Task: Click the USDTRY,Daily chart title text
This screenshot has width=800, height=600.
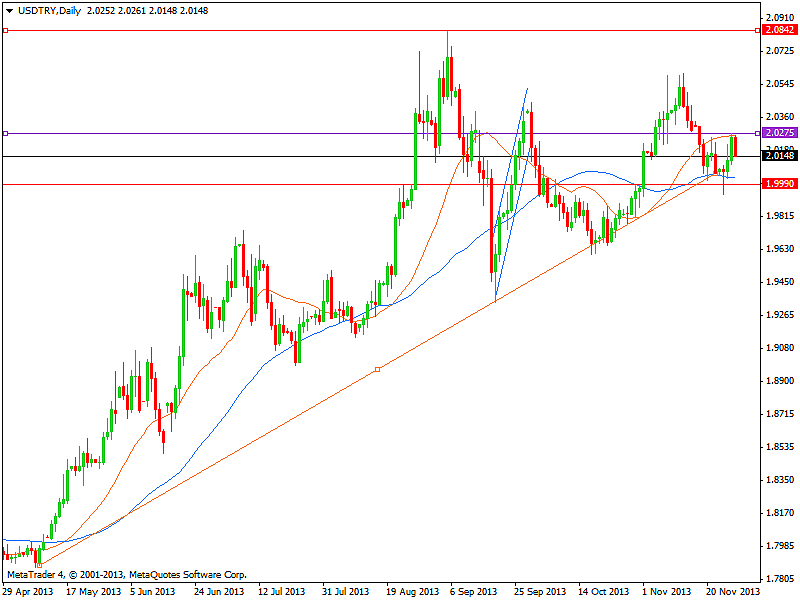Action: tap(50, 9)
